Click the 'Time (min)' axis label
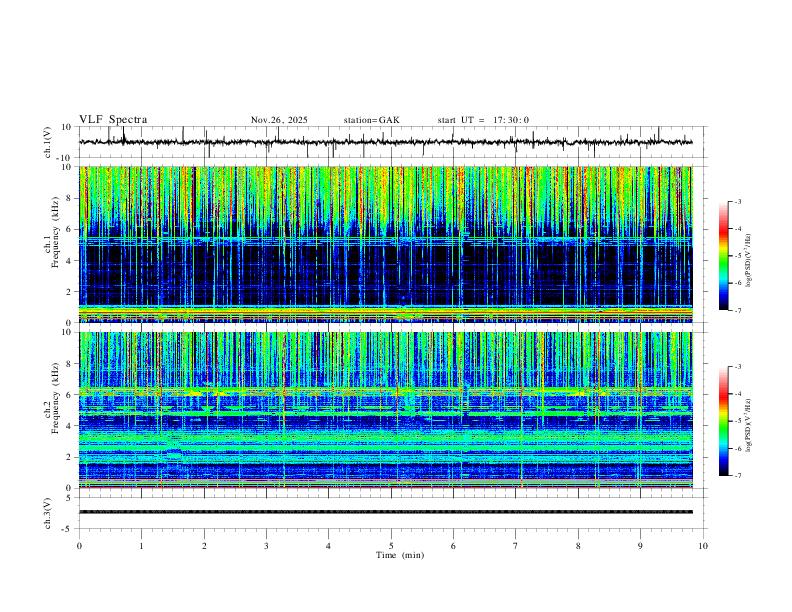Viewport: 792px width, 612px height. point(400,555)
